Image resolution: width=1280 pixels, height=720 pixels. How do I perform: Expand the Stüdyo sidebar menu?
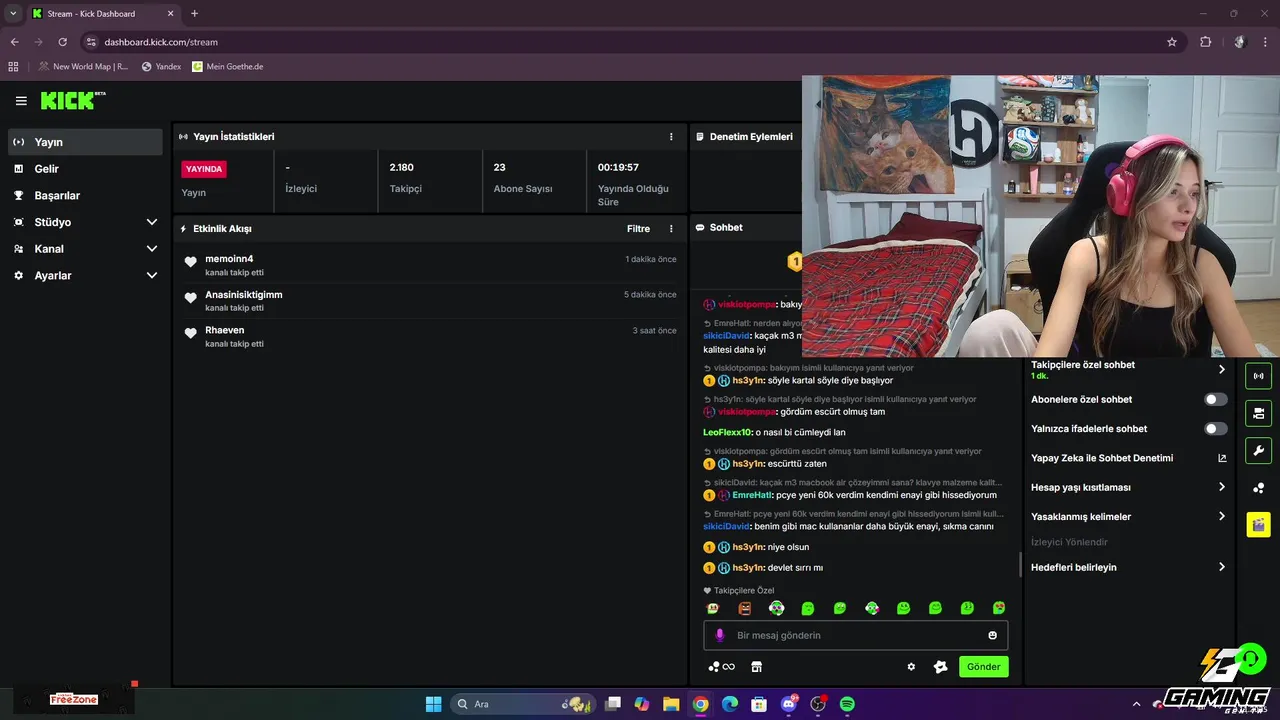[85, 222]
